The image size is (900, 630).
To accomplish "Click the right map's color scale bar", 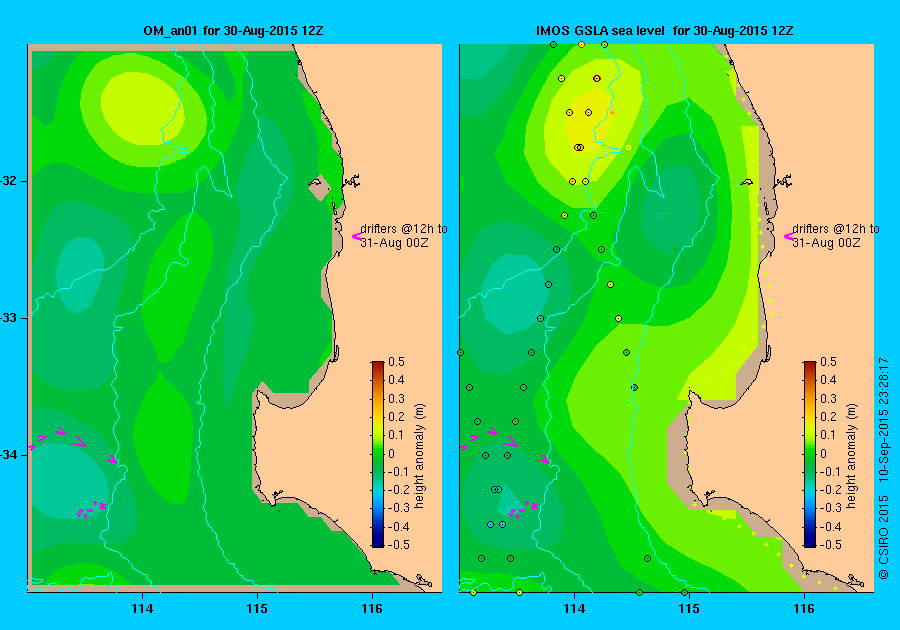I will point(810,454).
